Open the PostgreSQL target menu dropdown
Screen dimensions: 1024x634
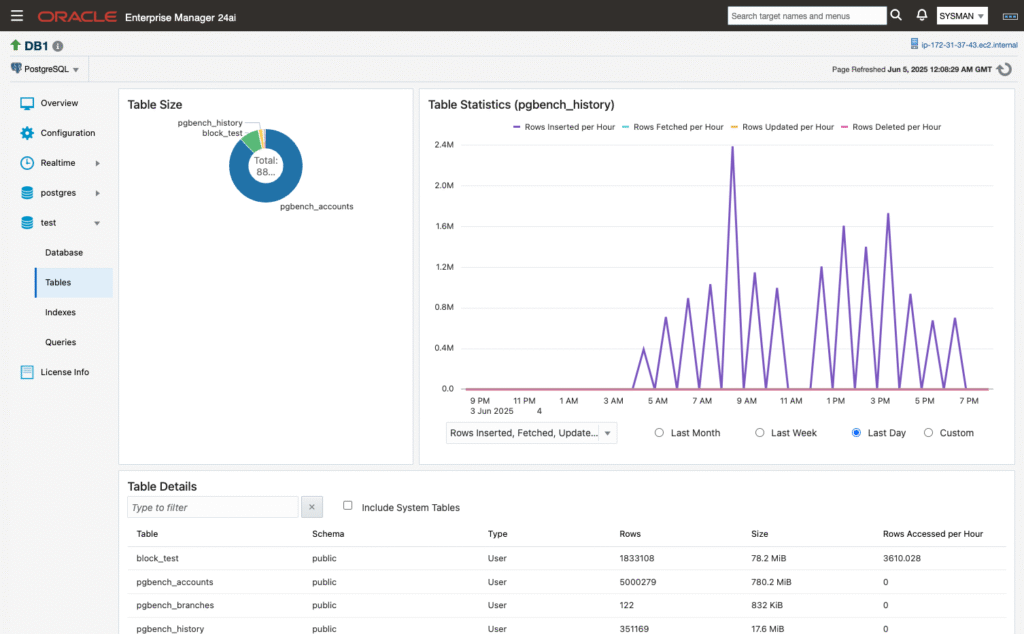[x=45, y=69]
